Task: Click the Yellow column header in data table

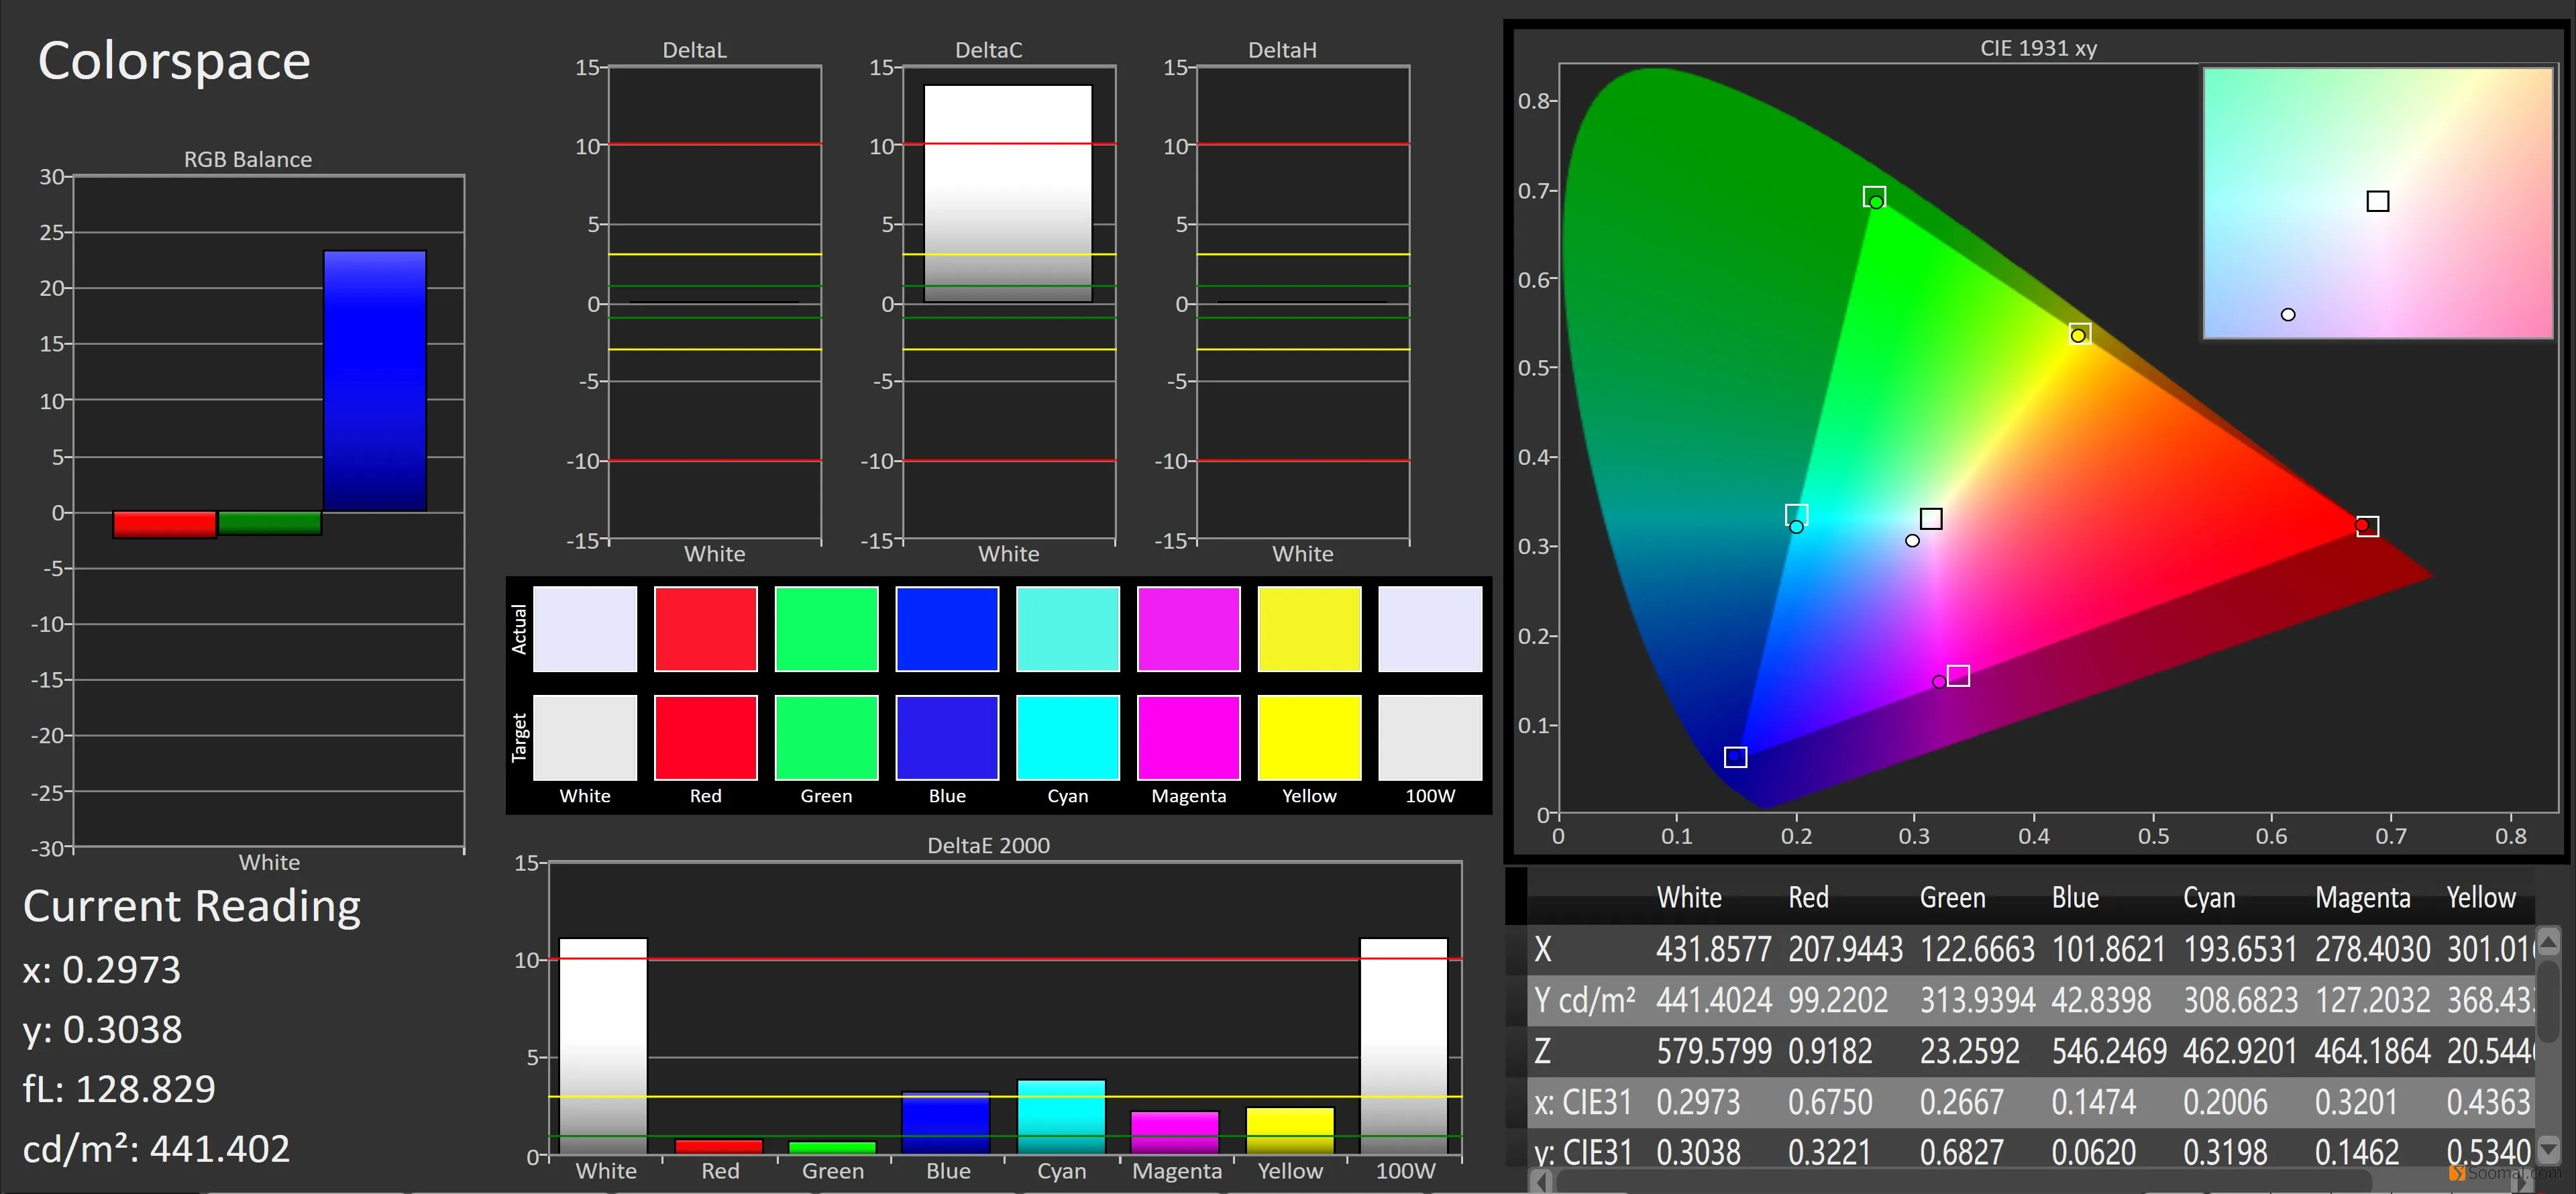Action: (x=2480, y=898)
